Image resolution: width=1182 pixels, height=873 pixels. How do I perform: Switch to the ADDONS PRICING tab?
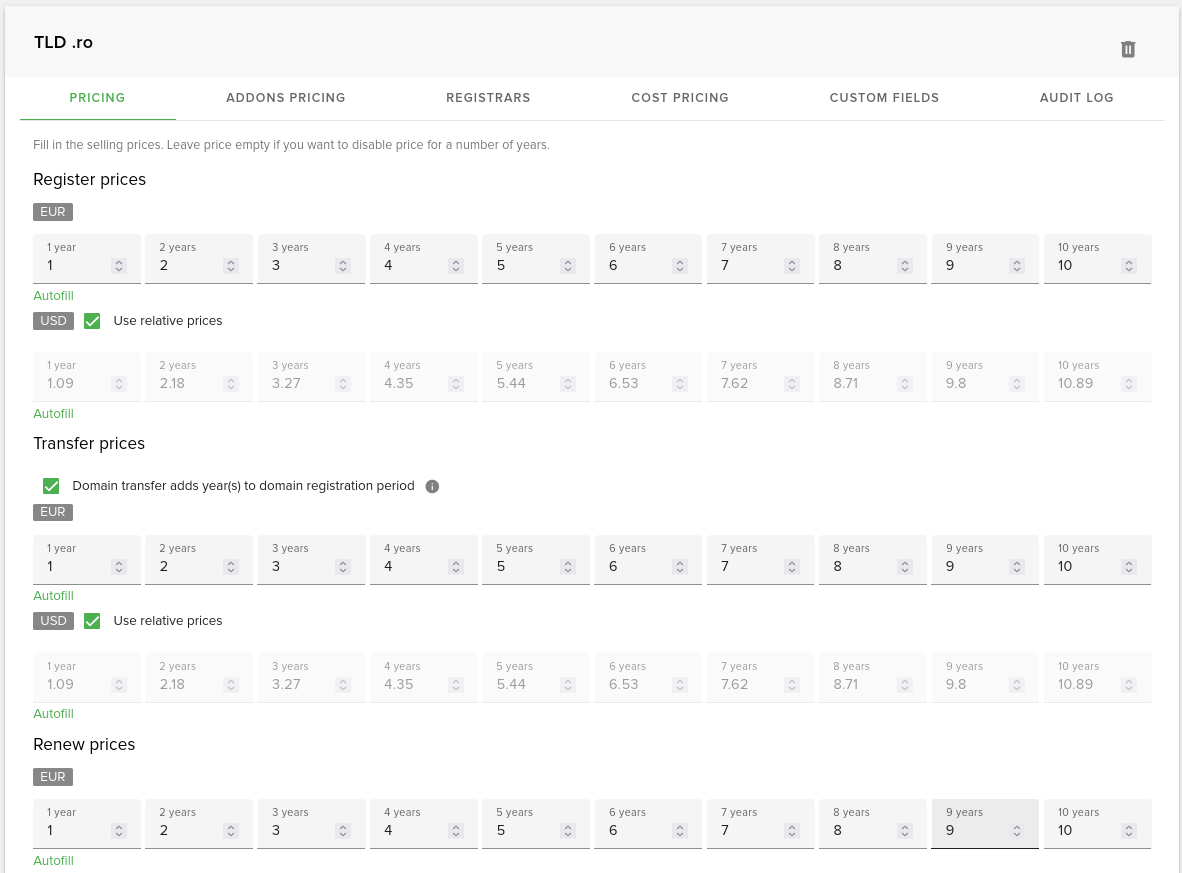coord(286,98)
